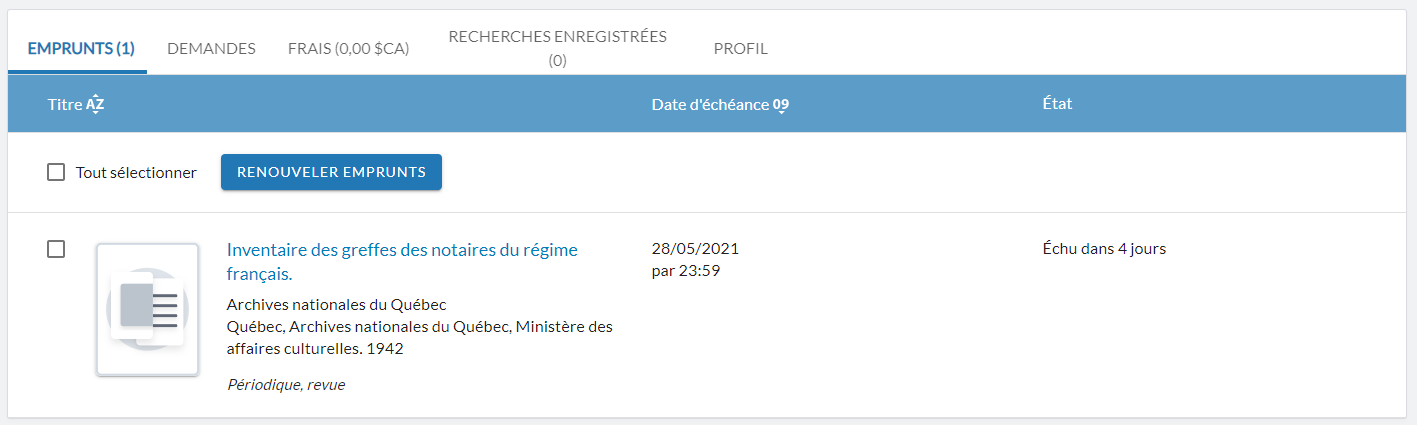Click the 28/05/2021 due date text

695,248
